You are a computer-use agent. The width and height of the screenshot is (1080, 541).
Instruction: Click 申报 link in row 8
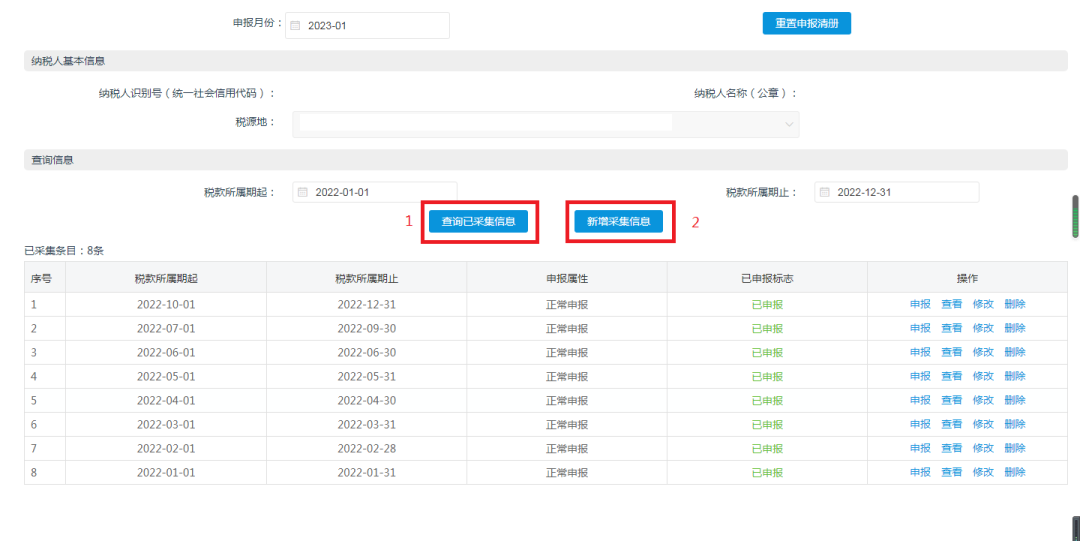click(x=920, y=473)
